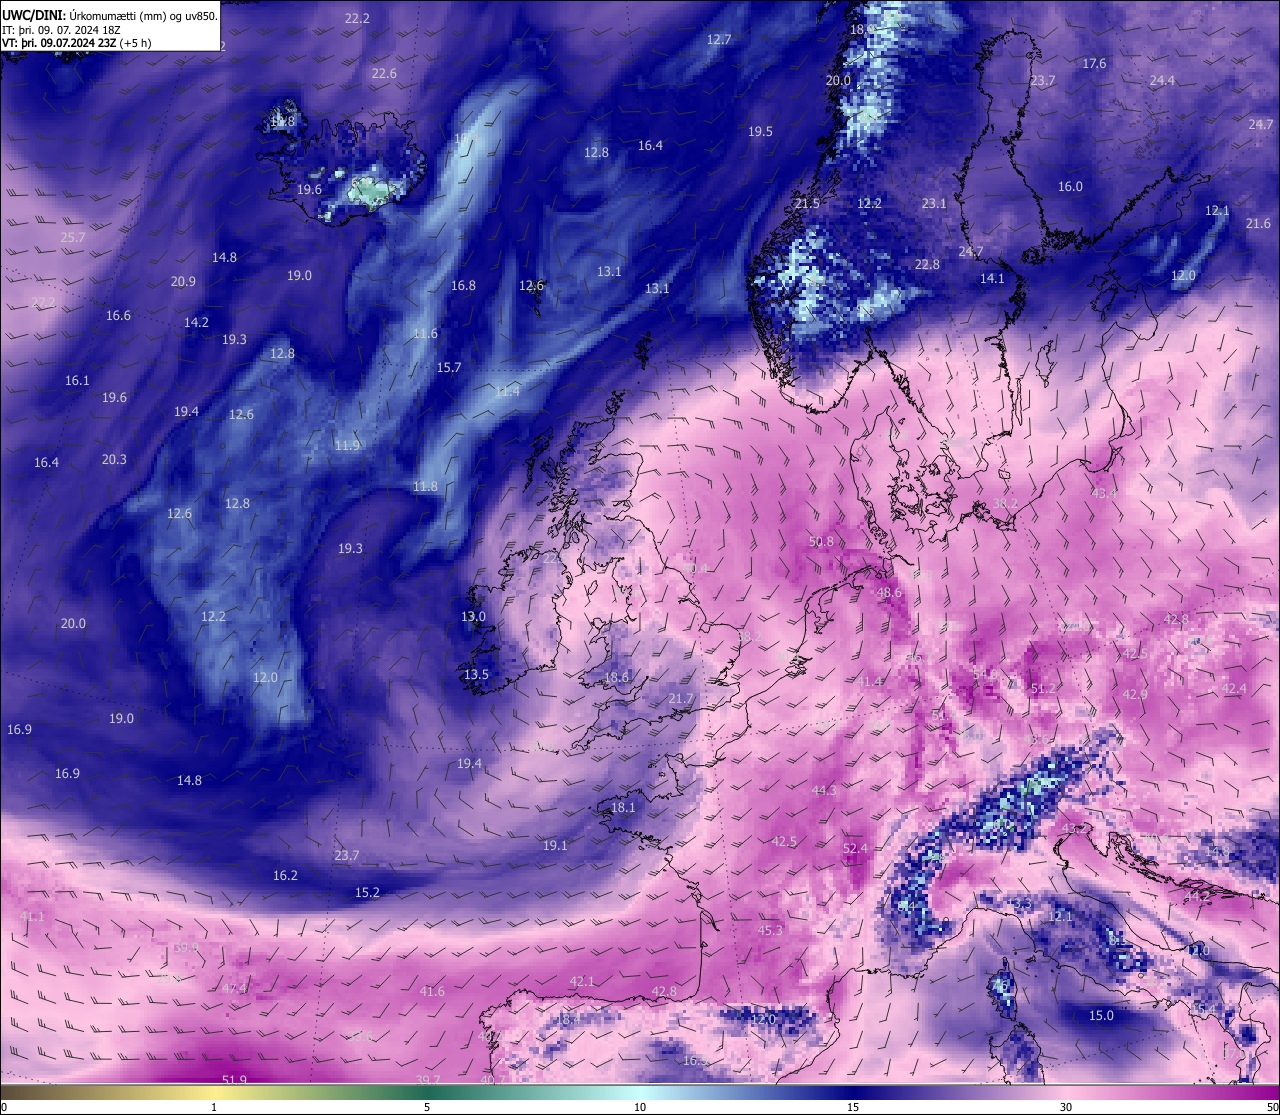The height and width of the screenshot is (1115, 1280).
Task: Click the 13.5 value near Ireland
Action: [476, 674]
